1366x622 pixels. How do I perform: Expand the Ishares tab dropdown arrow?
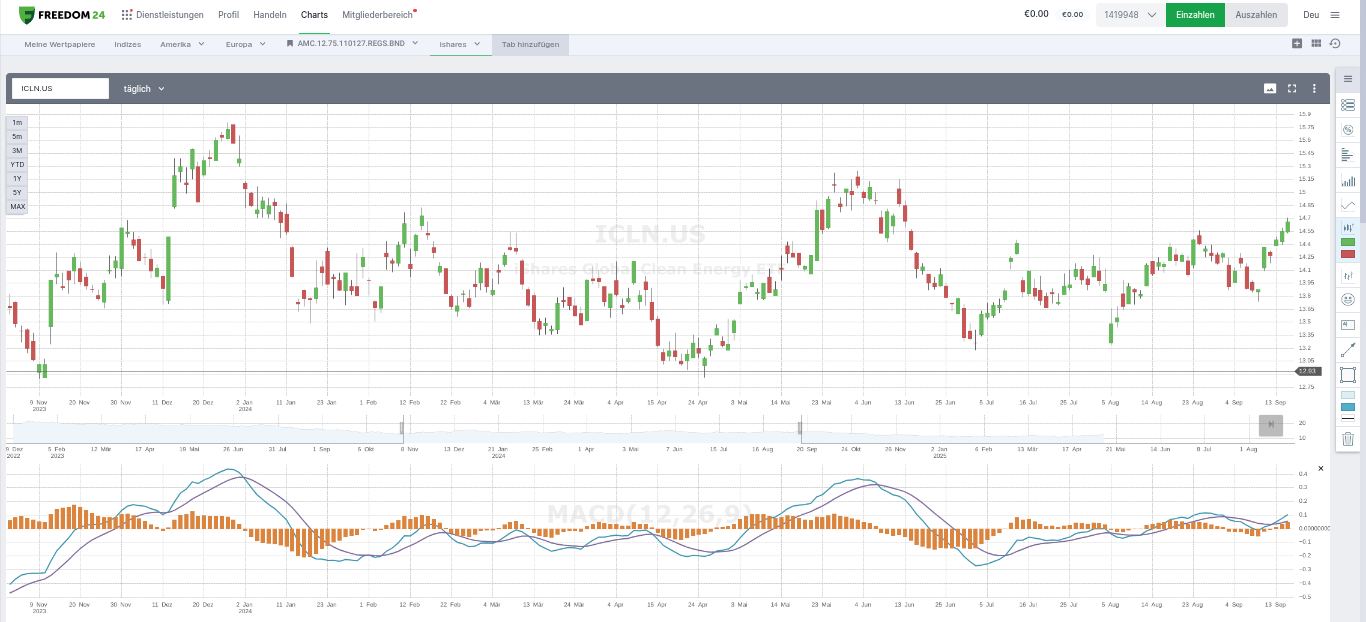477,44
